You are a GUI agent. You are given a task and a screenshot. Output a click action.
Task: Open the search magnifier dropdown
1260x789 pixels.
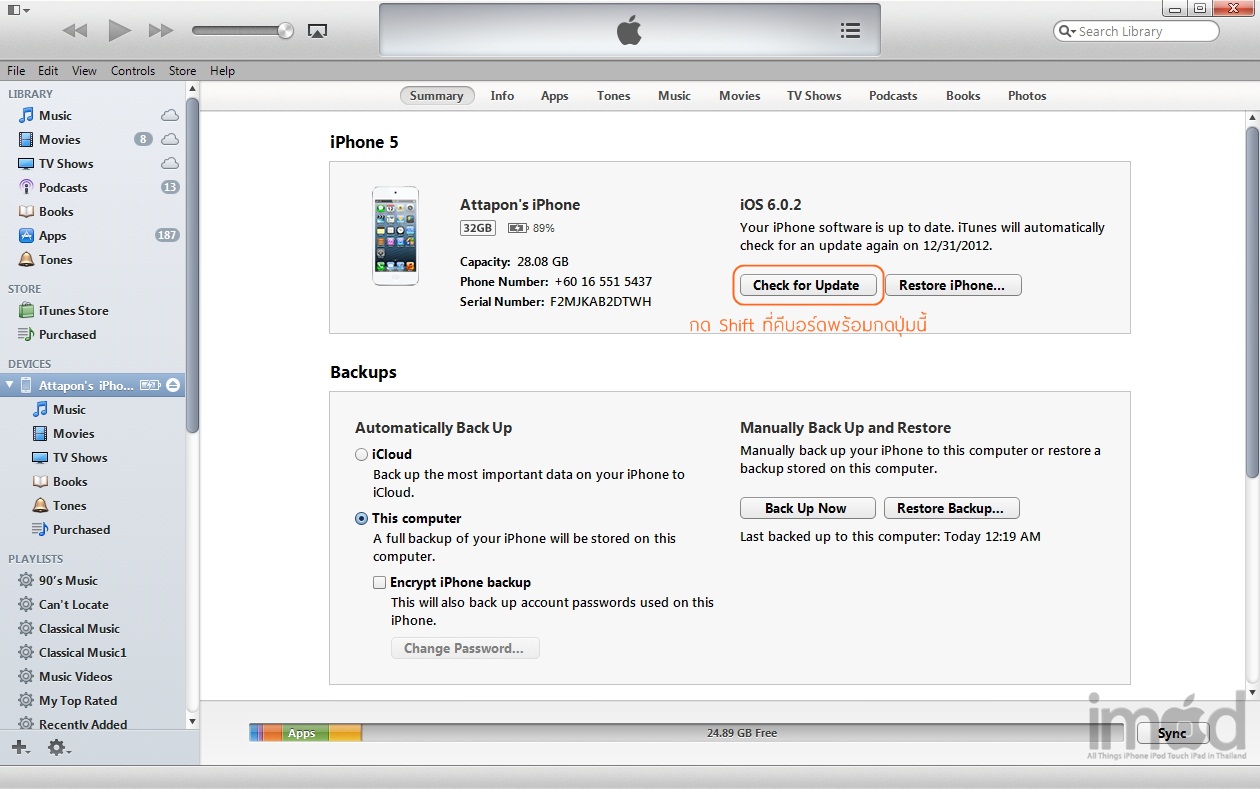(x=1066, y=31)
